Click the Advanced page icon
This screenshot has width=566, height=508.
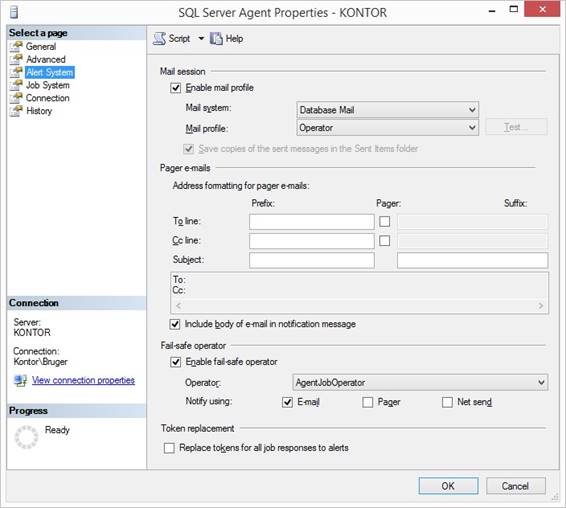pos(16,59)
